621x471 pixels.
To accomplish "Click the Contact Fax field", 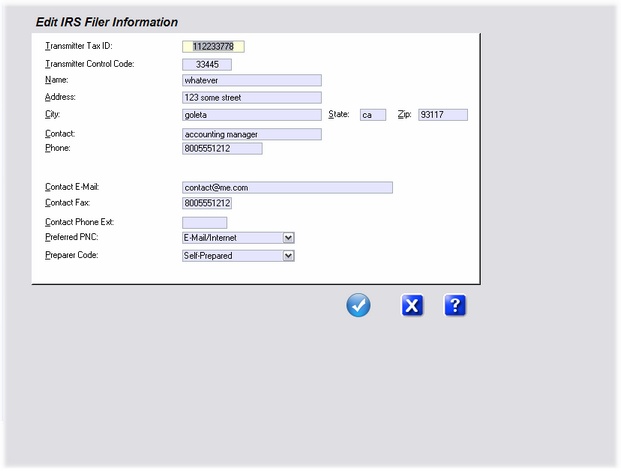I will pos(207,203).
